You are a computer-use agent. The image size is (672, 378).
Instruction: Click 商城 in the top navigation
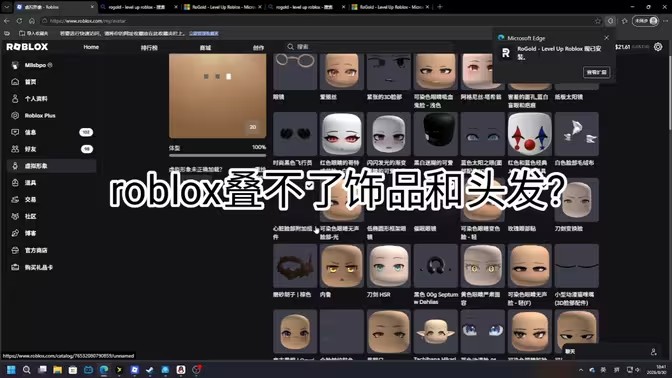click(205, 48)
